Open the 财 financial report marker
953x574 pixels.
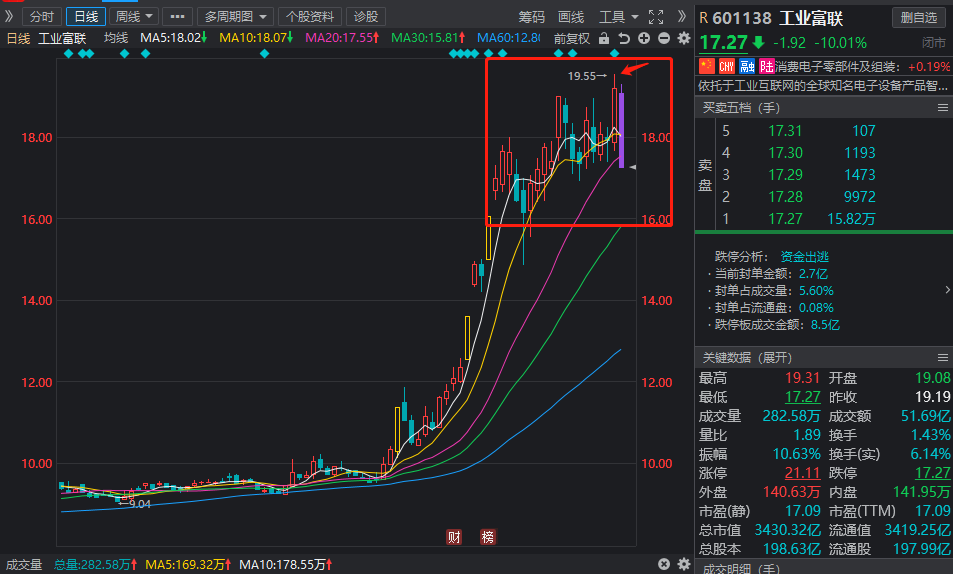click(454, 537)
